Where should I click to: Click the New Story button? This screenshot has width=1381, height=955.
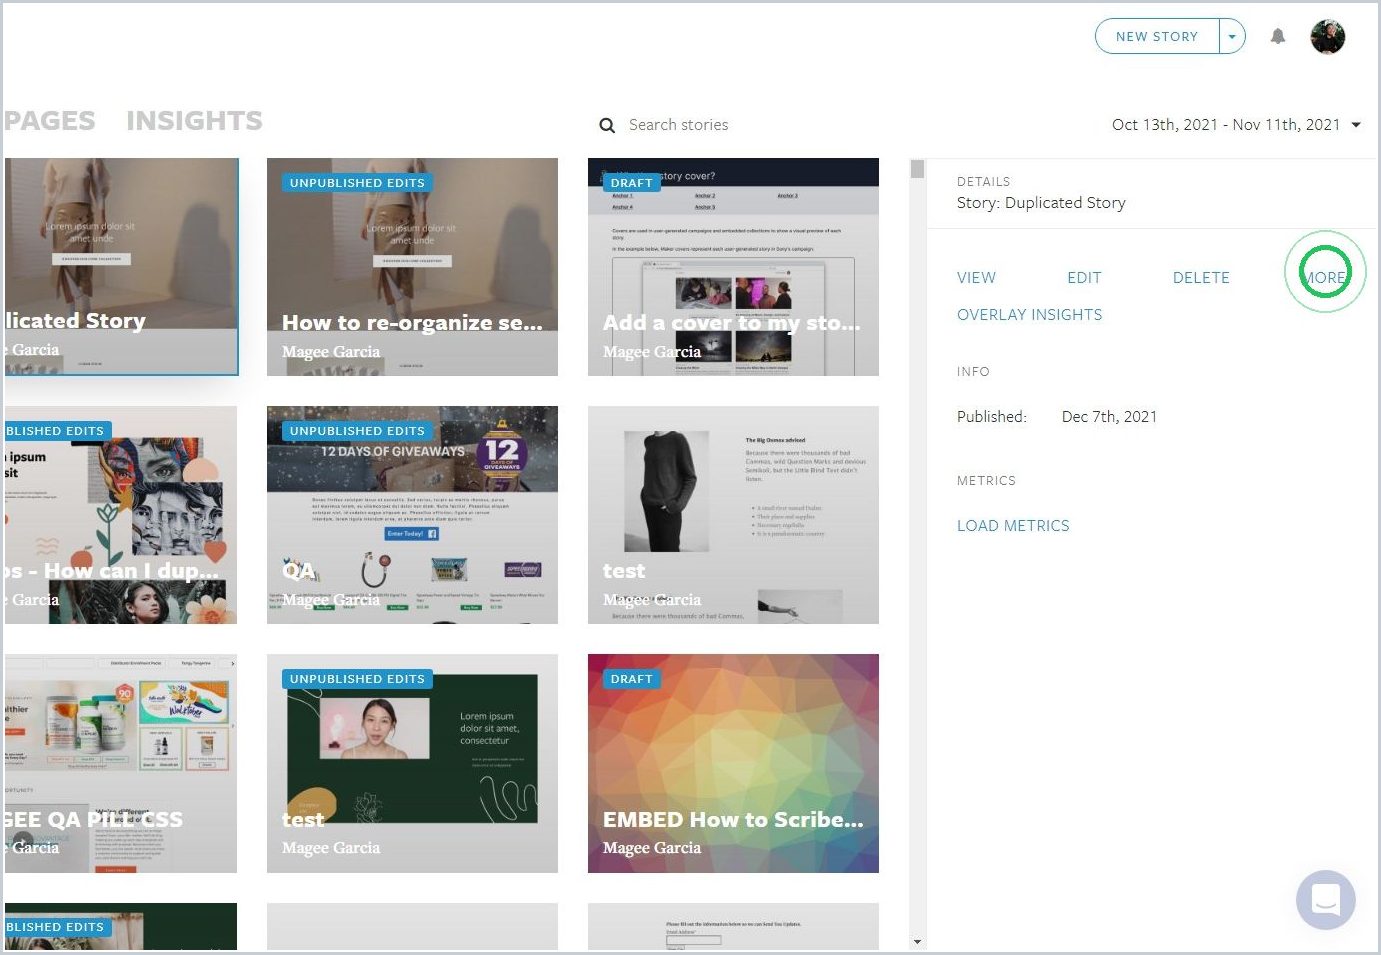1157,36
